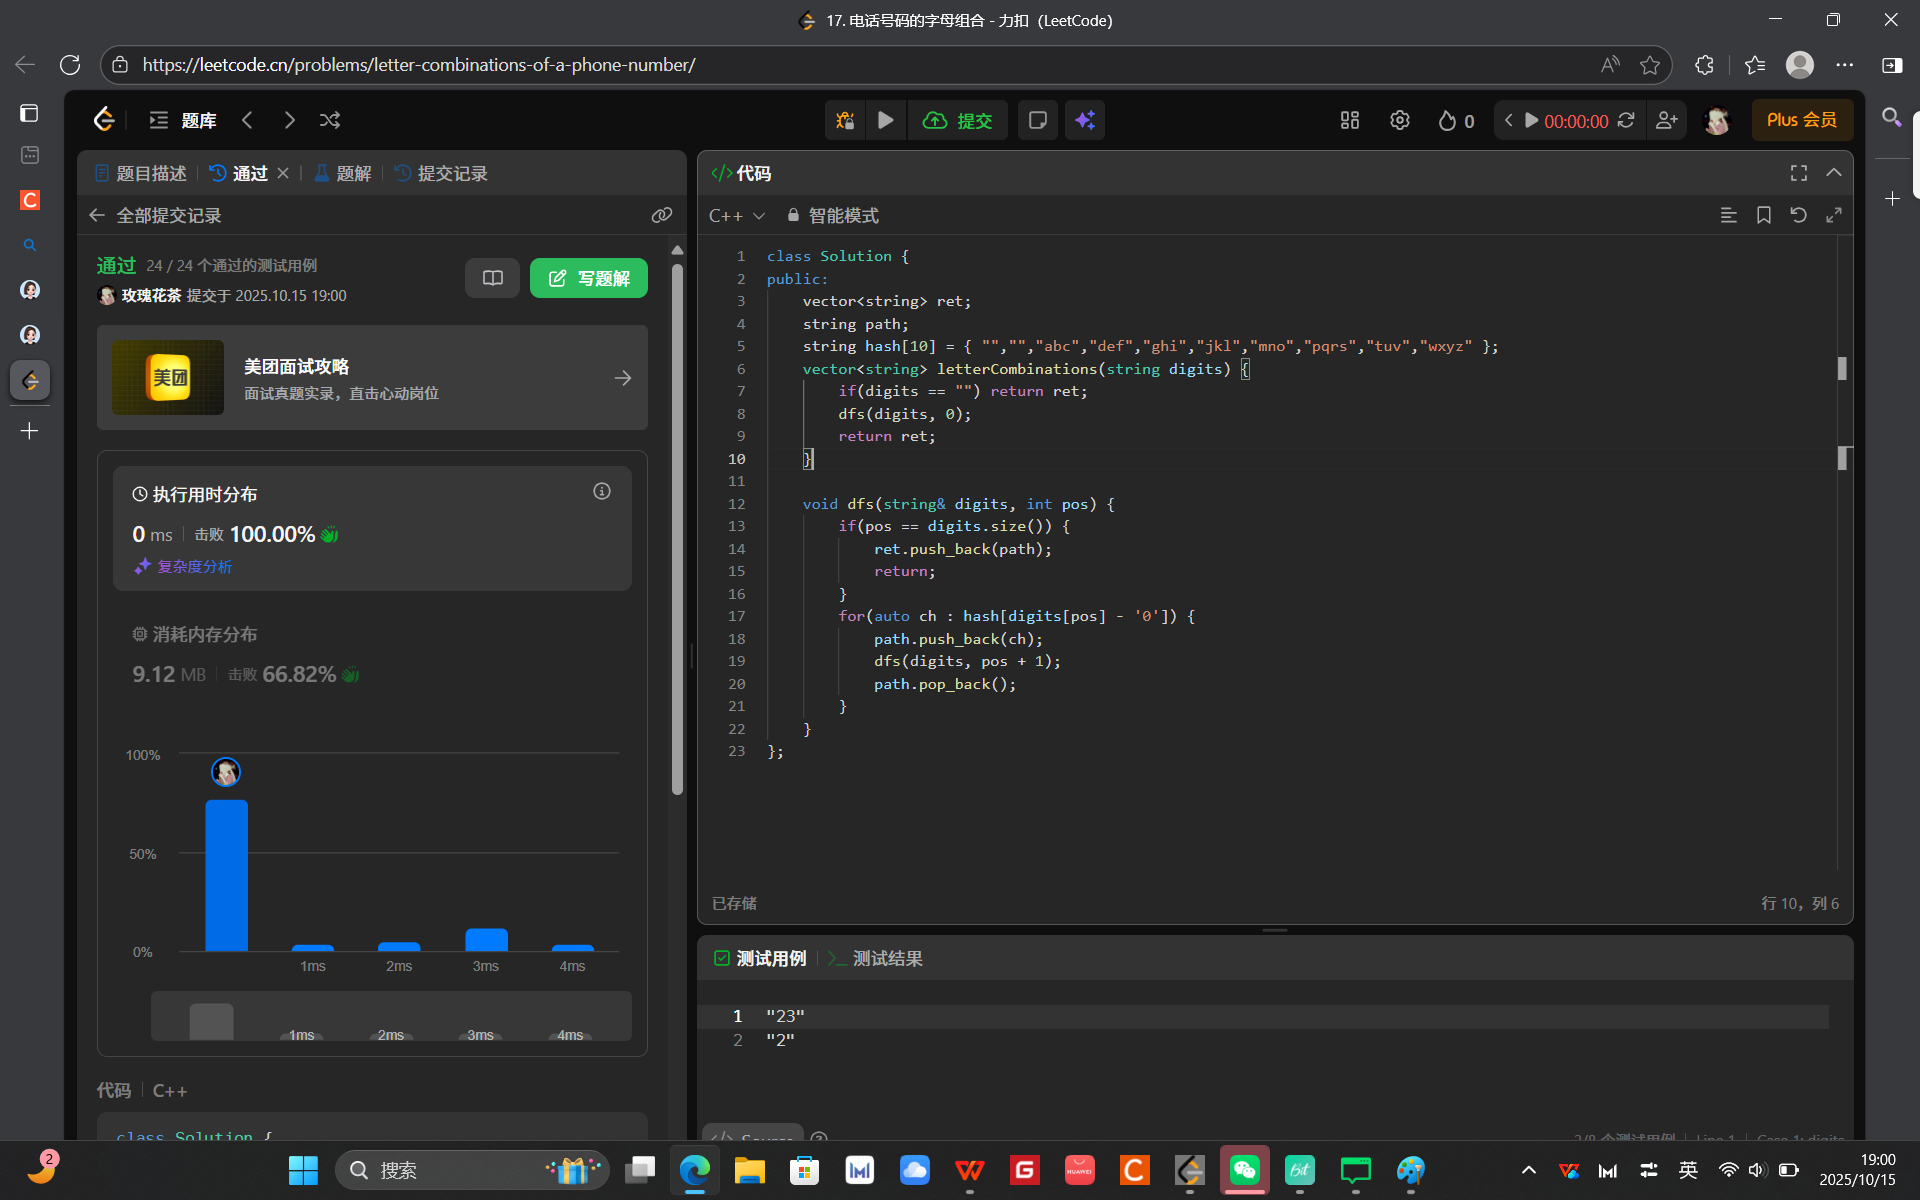Launch the AI sparkle assistant icon
This screenshot has width=1920, height=1200.
[1085, 120]
